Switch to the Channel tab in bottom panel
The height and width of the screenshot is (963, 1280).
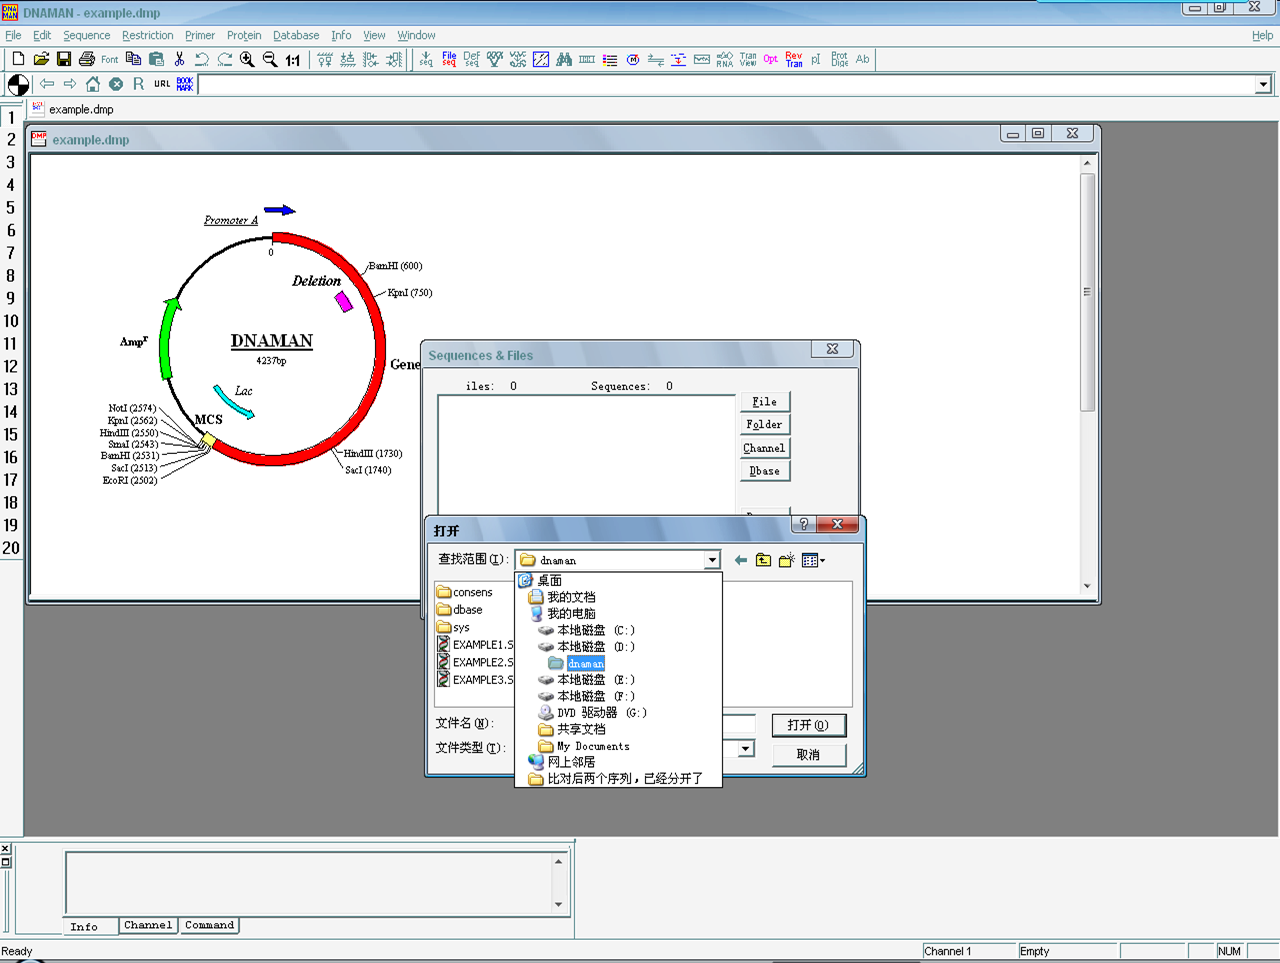pyautogui.click(x=148, y=926)
